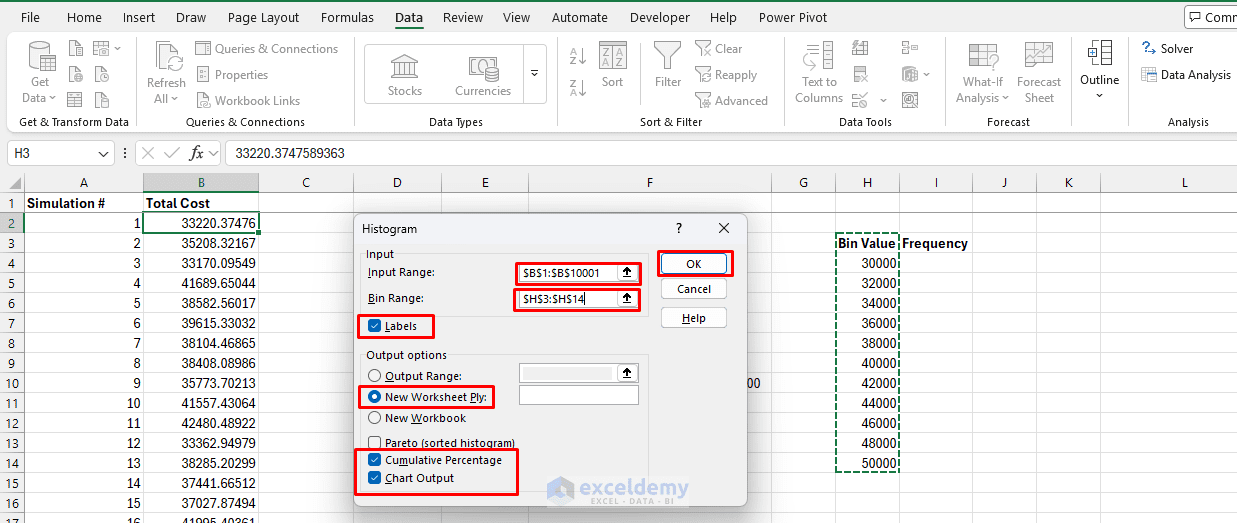Viewport: 1237px width, 523px height.
Task: Click the dialog question mark help icon
Action: (x=679, y=229)
